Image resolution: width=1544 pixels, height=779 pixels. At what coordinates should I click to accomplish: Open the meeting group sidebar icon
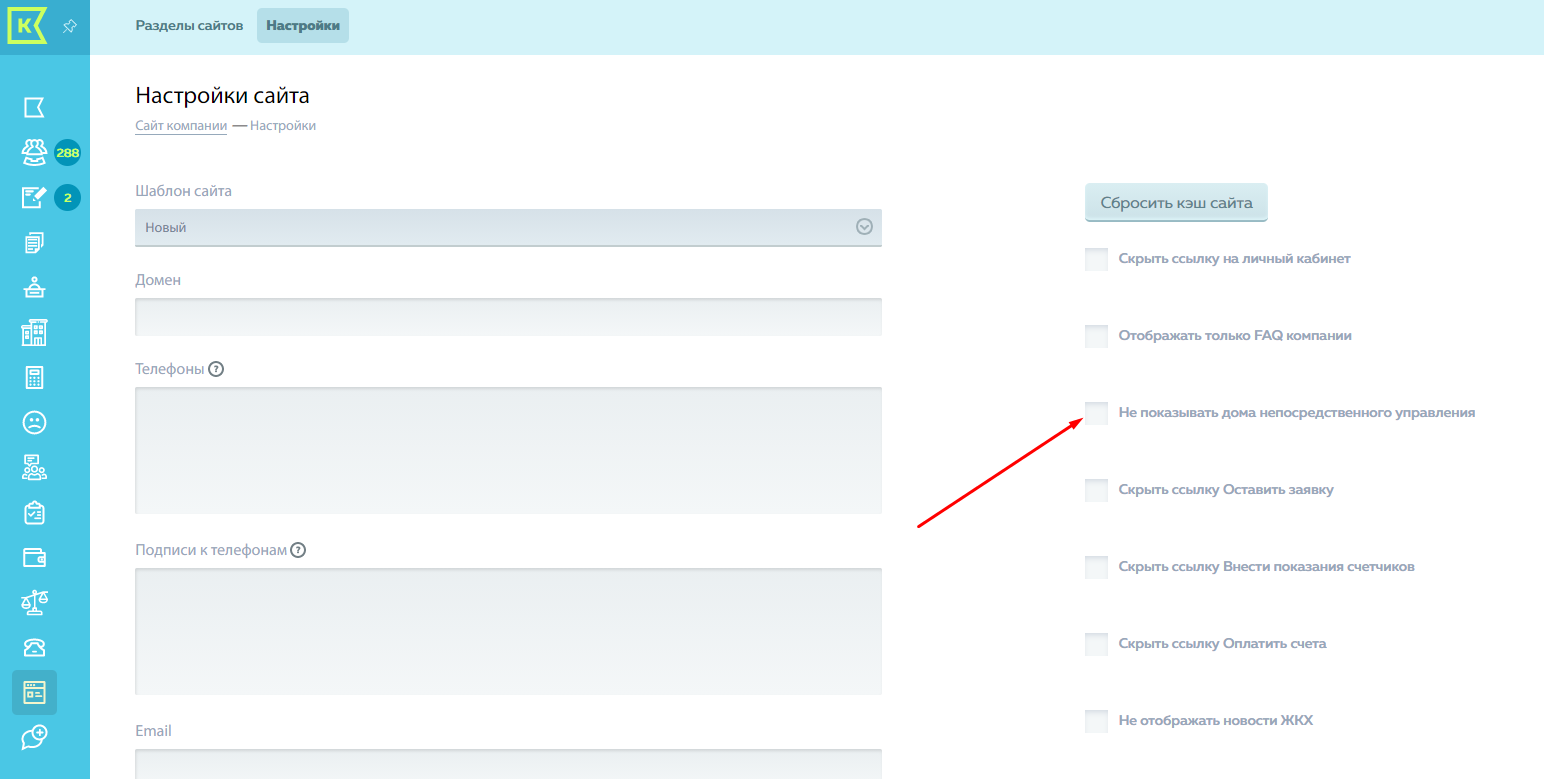pos(34,467)
